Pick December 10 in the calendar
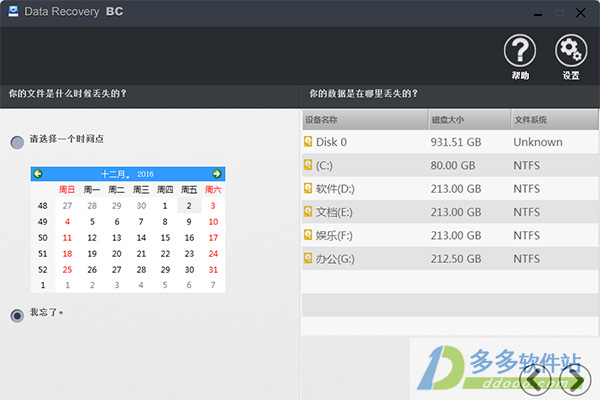Screen dimensions: 600x400 (x=213, y=222)
